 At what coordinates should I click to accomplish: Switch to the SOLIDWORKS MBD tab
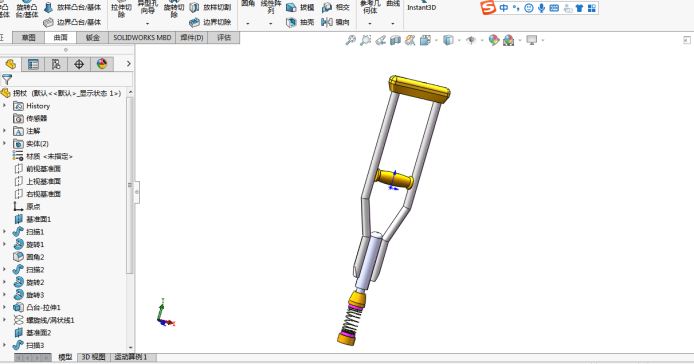click(x=142, y=38)
